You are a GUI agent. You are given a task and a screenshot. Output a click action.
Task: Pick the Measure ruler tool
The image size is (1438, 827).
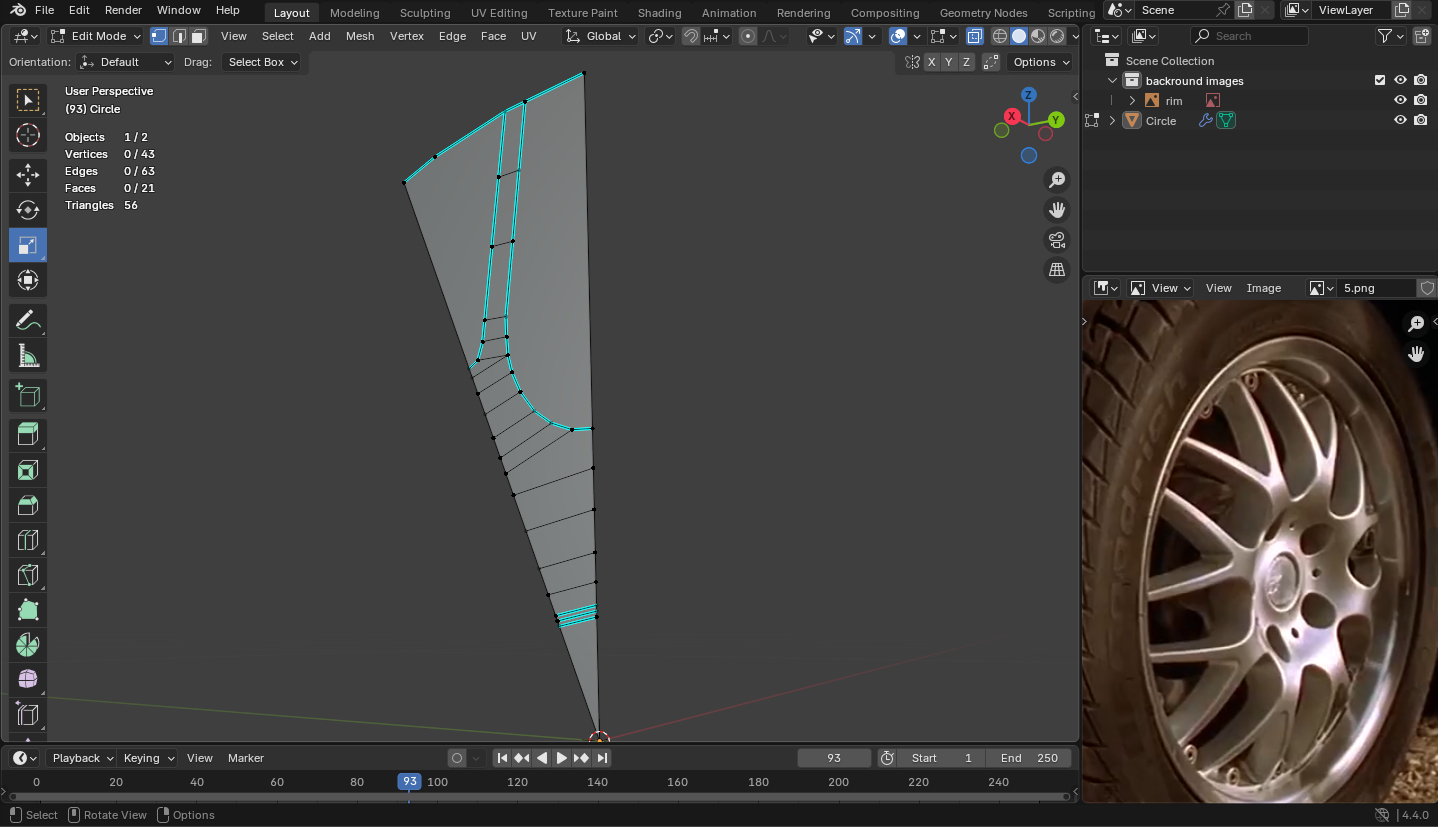[x=28, y=356]
